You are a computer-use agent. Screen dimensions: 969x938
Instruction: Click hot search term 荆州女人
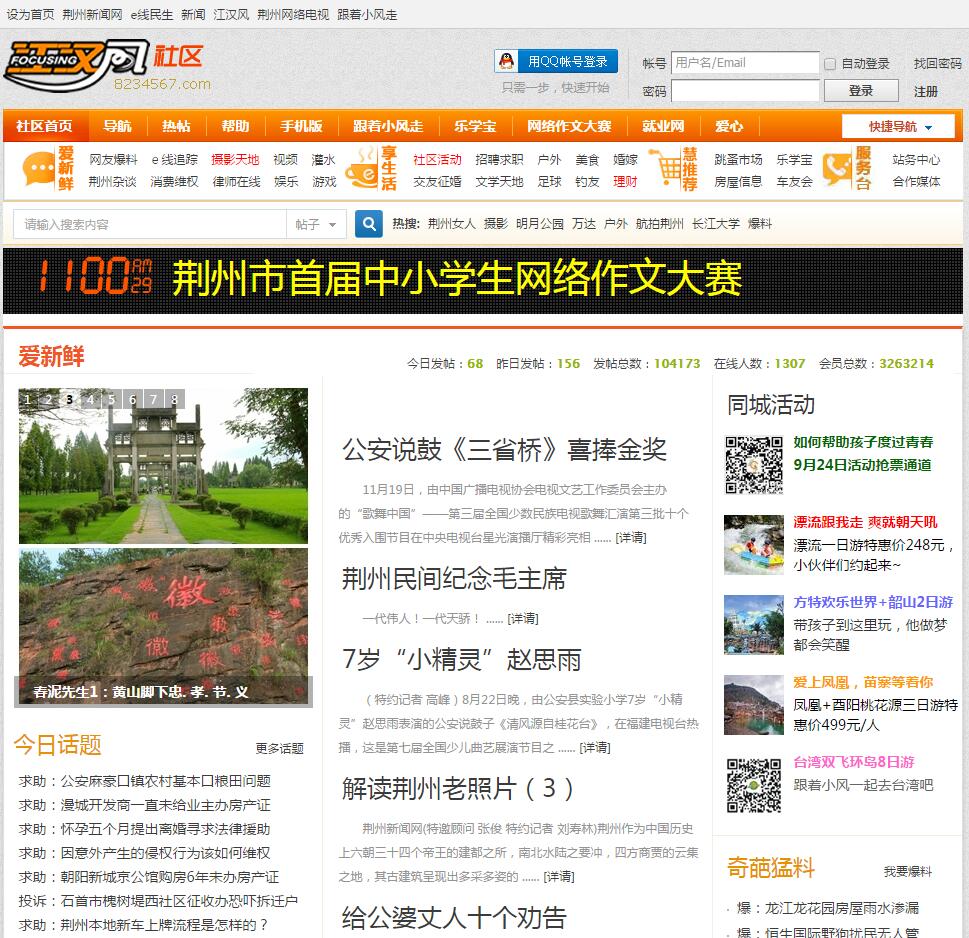point(452,224)
